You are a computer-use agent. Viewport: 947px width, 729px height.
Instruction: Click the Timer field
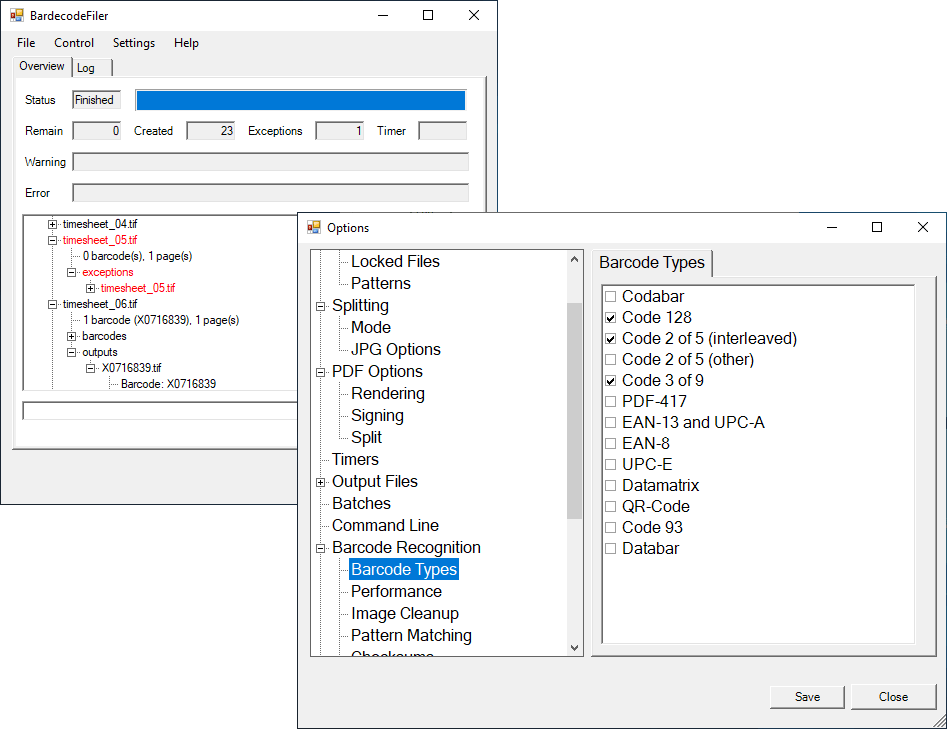pyautogui.click(x=443, y=130)
